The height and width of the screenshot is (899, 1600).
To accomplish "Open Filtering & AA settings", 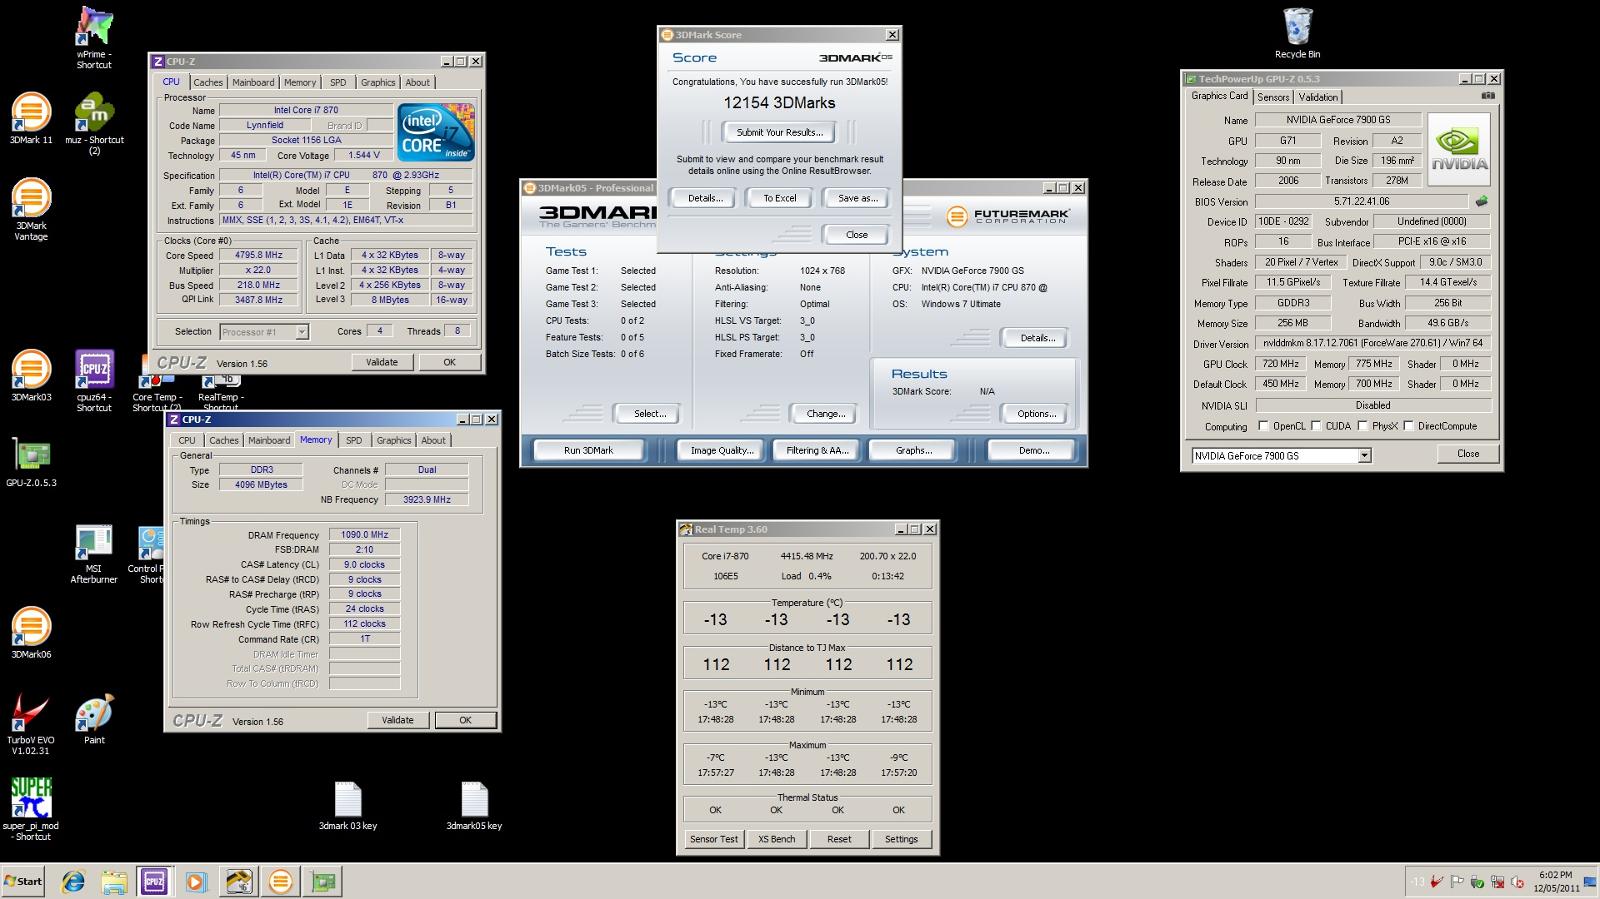I will [817, 451].
